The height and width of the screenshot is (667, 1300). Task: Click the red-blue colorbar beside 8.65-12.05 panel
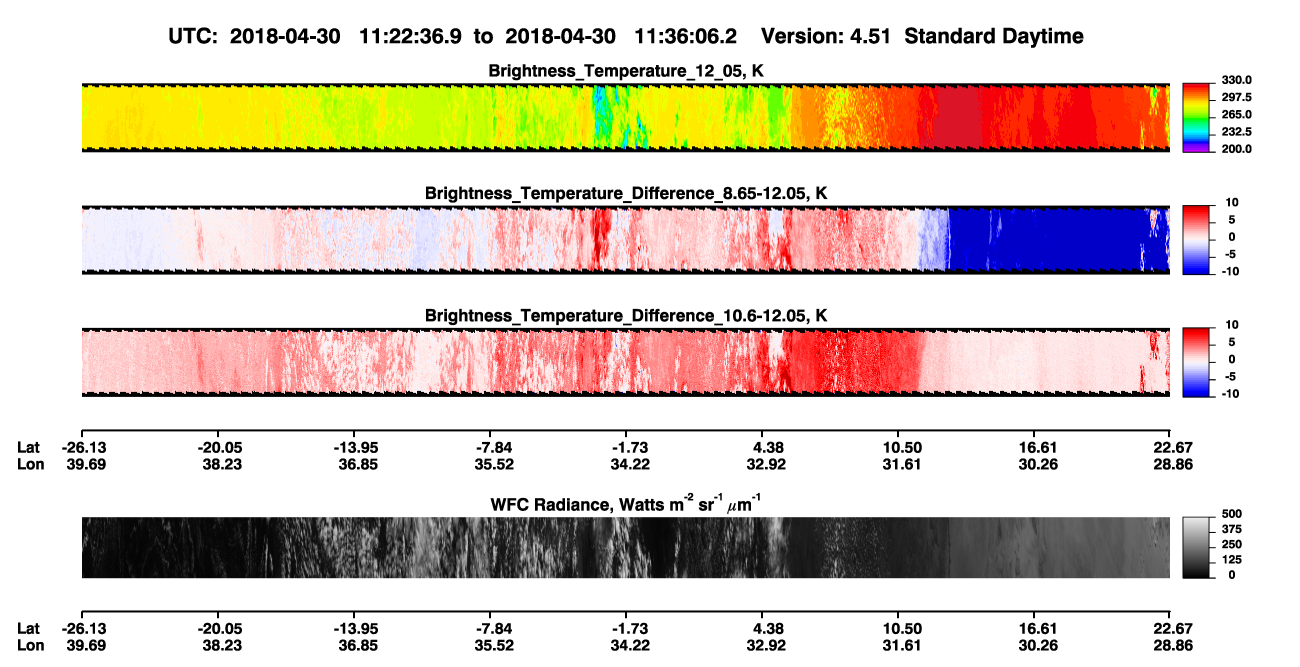point(1195,239)
